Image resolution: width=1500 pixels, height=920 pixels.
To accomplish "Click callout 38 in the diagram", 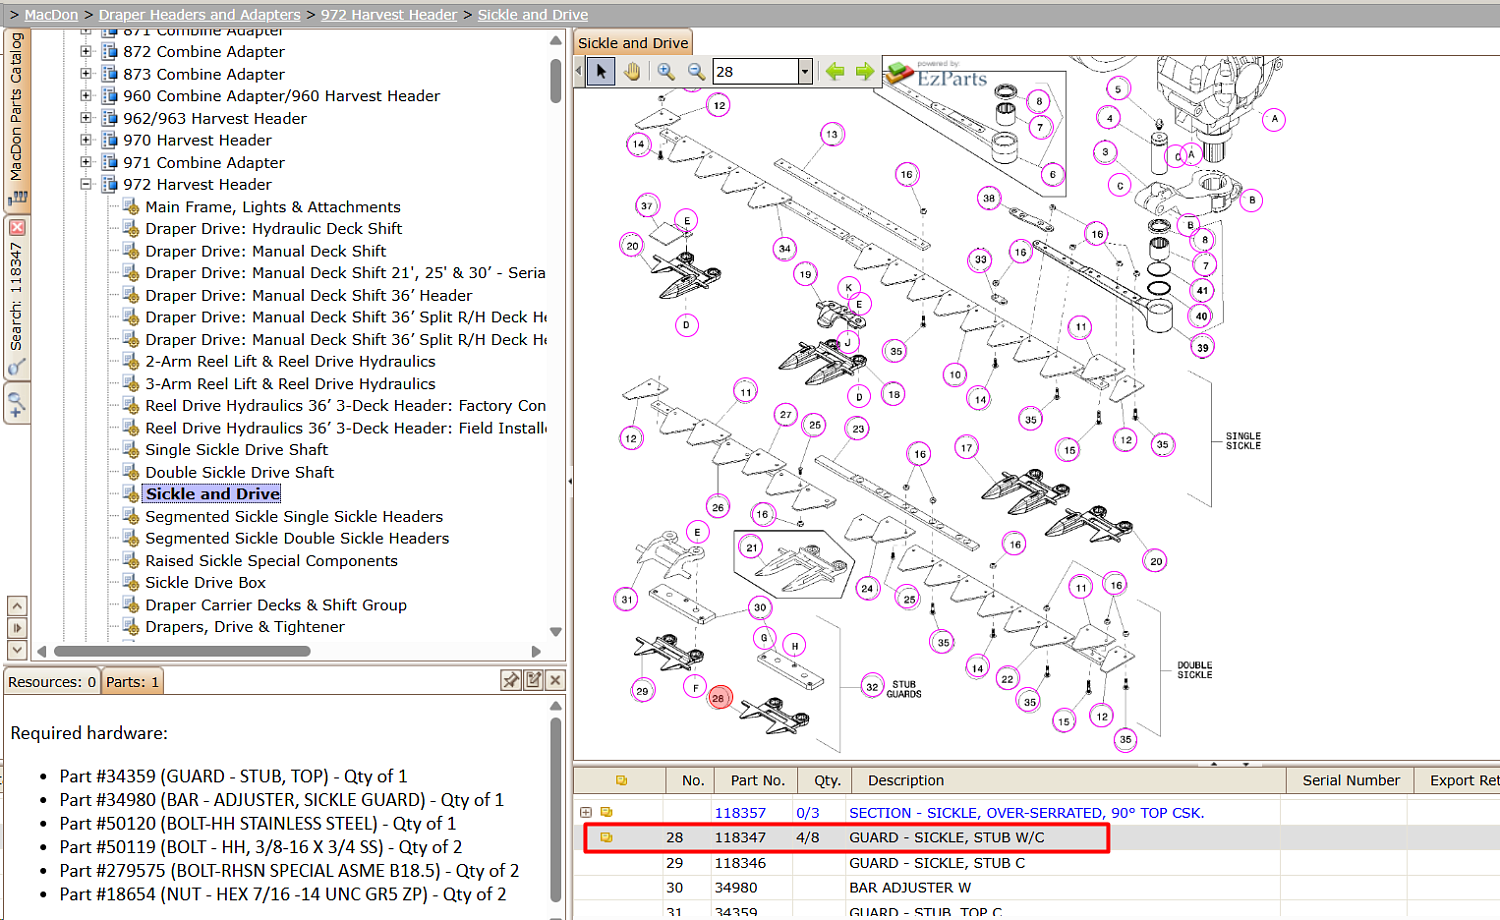I will 989,198.
